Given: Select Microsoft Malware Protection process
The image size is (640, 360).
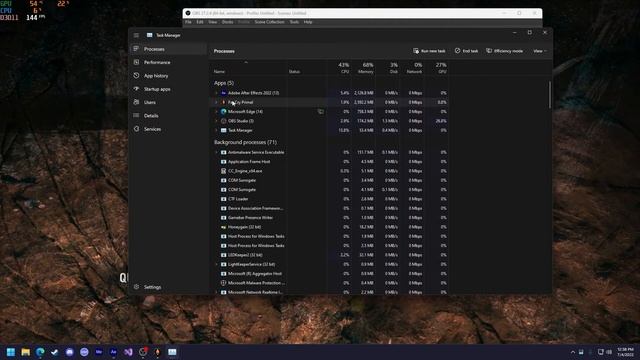Looking at the screenshot, I should click(x=330, y=283).
